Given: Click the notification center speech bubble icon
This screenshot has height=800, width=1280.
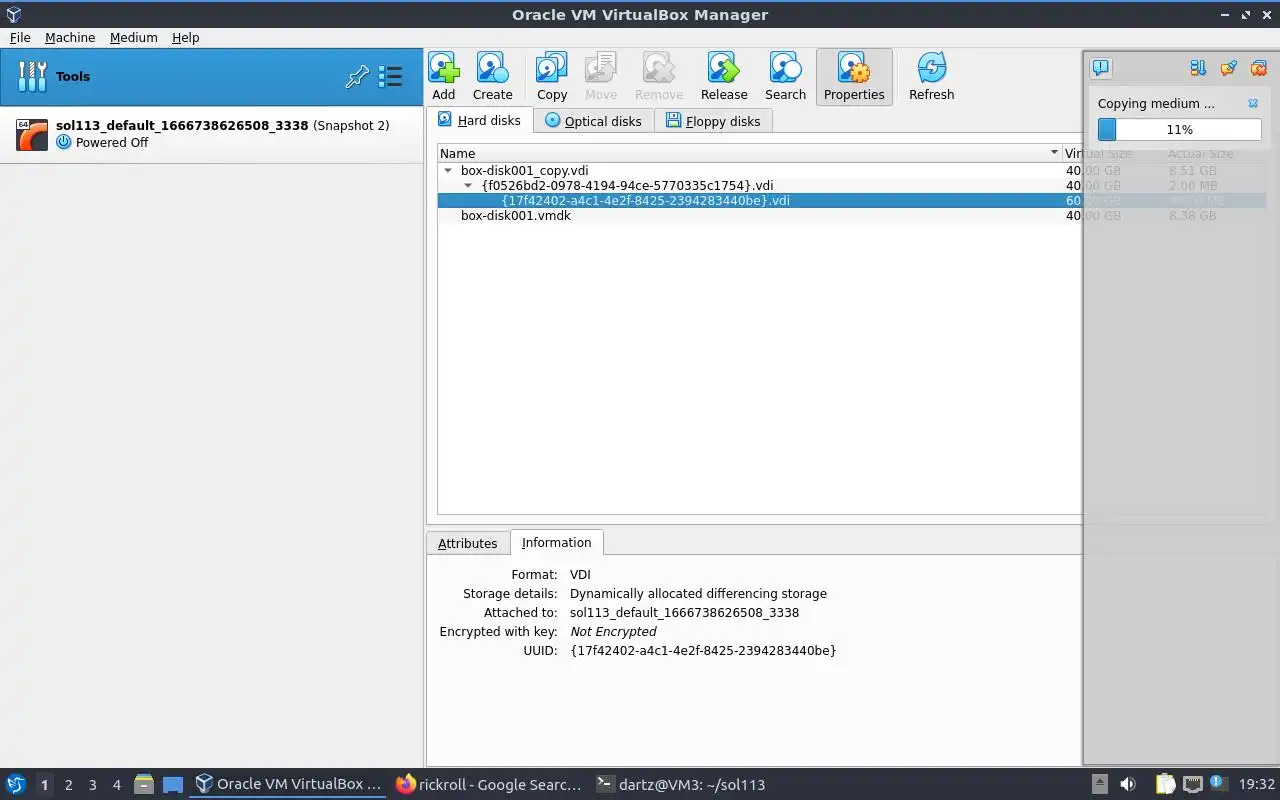Looking at the screenshot, I should (x=1101, y=68).
